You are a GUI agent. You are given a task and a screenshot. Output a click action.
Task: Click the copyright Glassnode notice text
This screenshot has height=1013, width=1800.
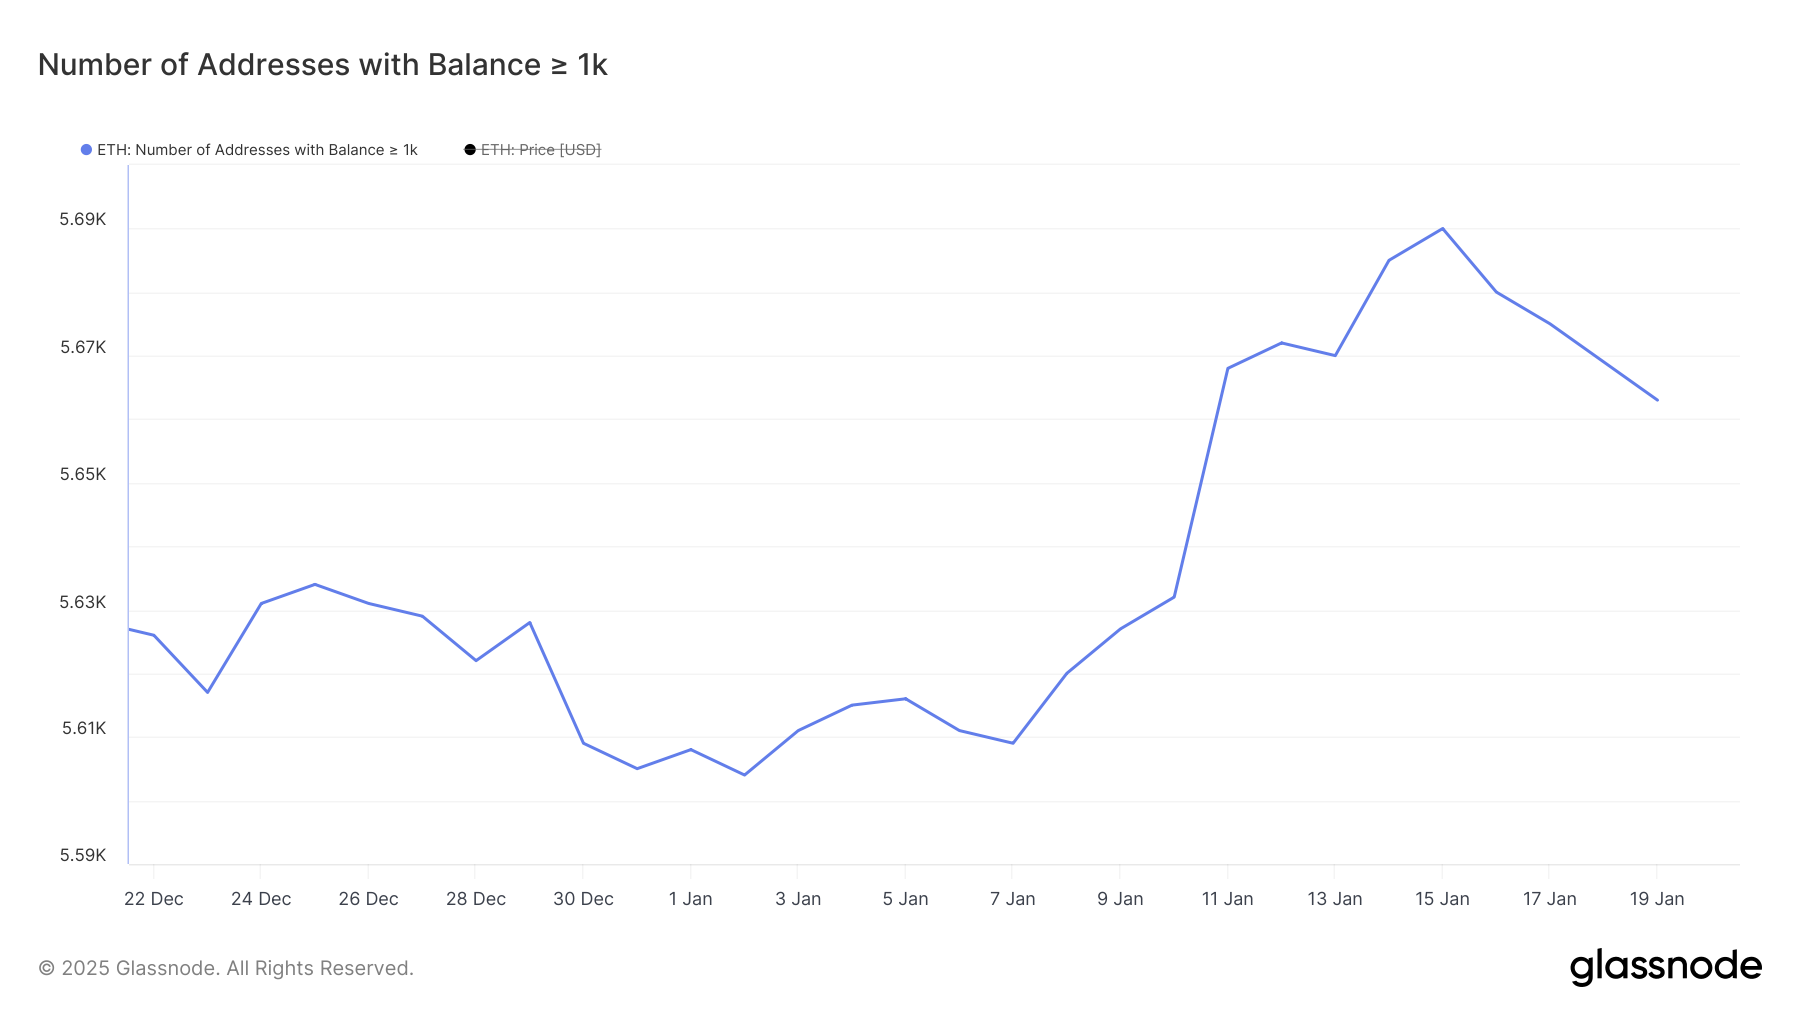point(226,968)
